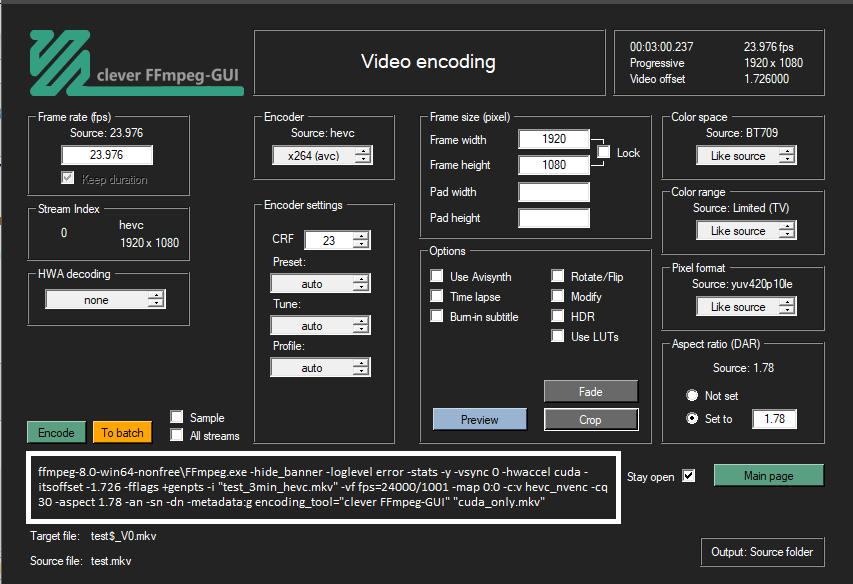Viewport: 853px width, 584px height.
Task: Open the HWA decoding none selector
Action: [x=106, y=300]
